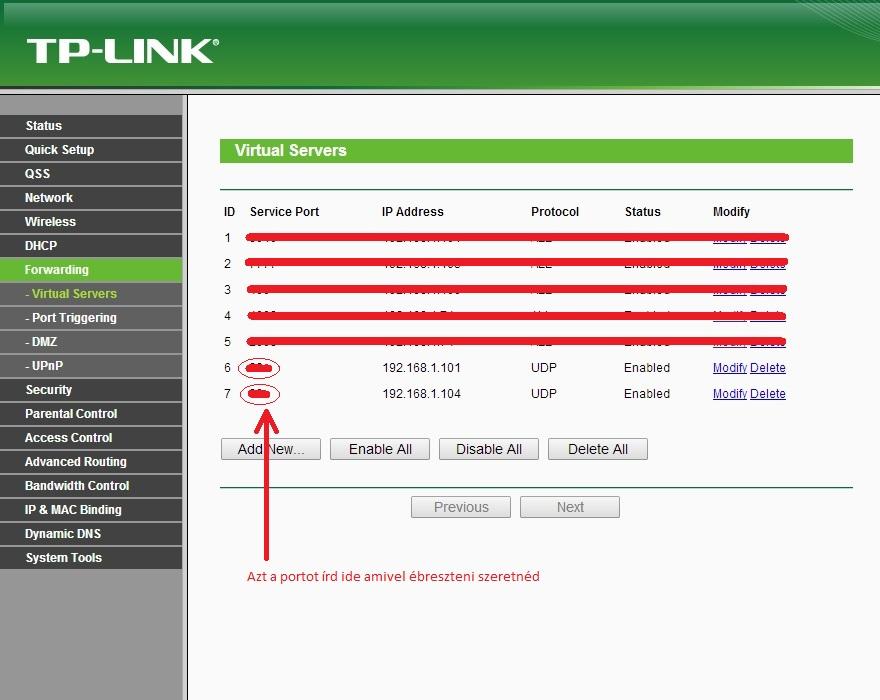Click the Virtual Servers page title
880x700 pixels.
(x=291, y=150)
